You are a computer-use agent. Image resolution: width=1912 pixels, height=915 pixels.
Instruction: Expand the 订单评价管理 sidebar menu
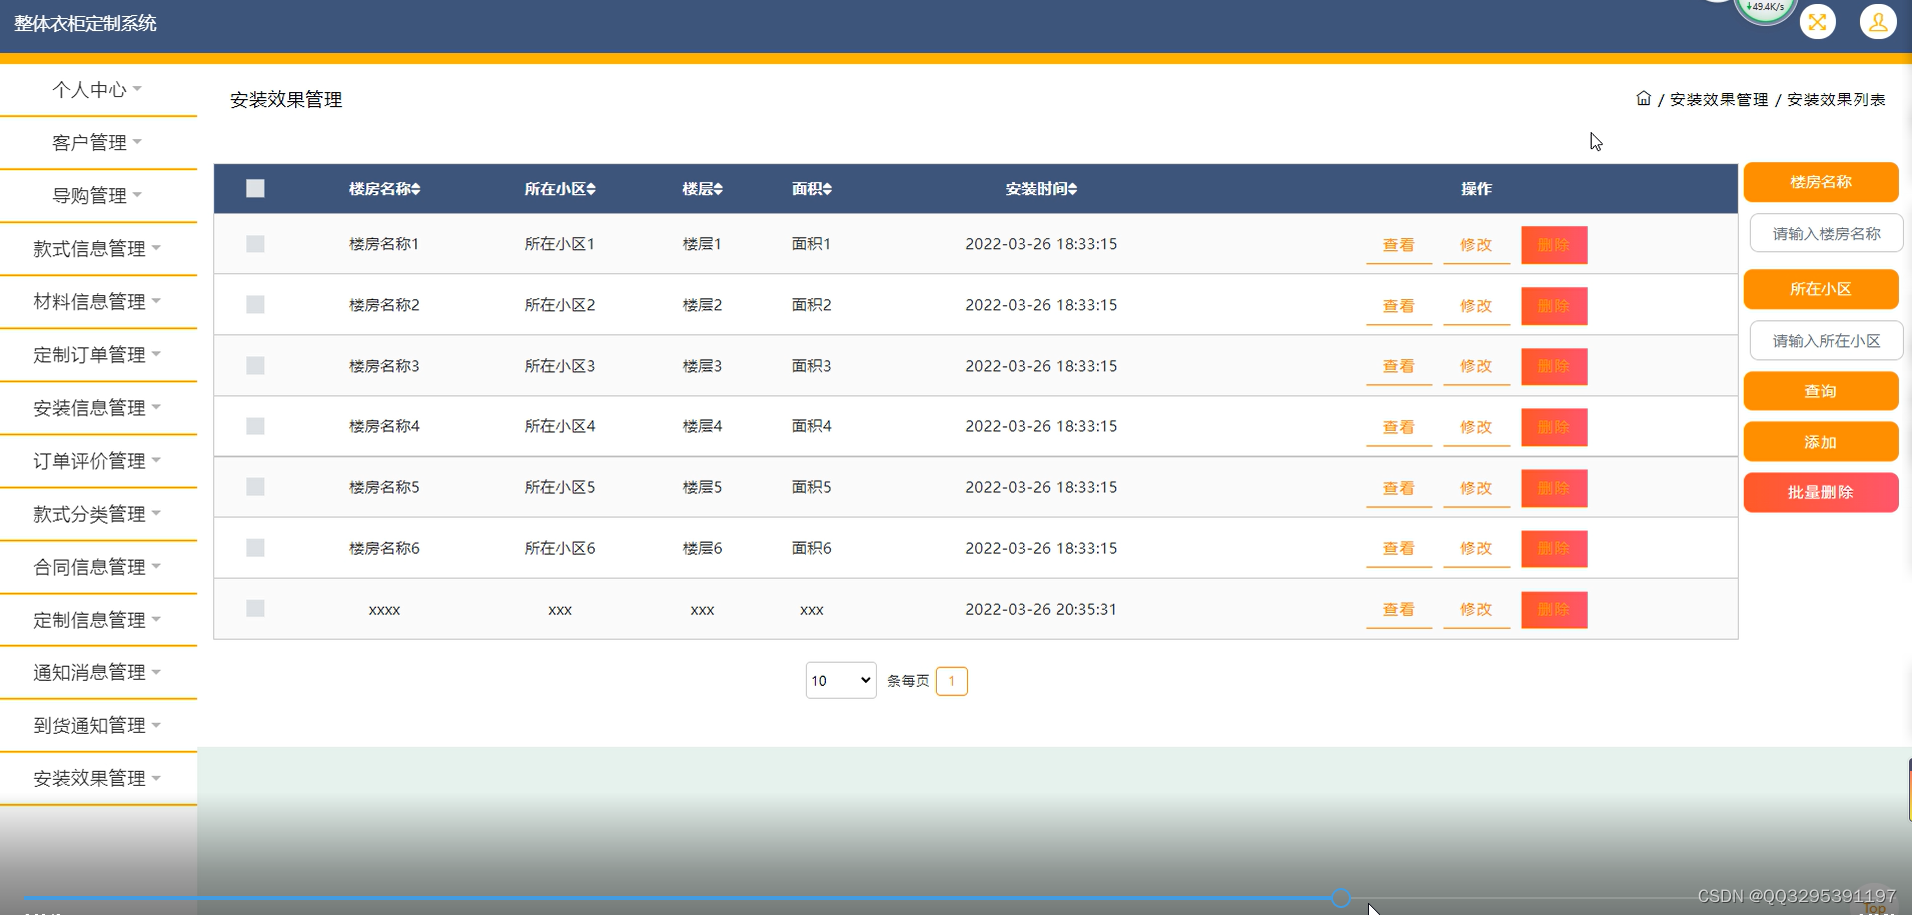pos(98,461)
